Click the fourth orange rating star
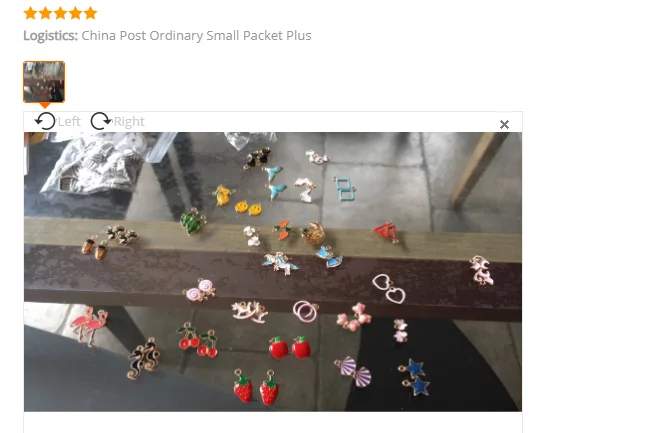This screenshot has height=433, width=664. (75, 13)
